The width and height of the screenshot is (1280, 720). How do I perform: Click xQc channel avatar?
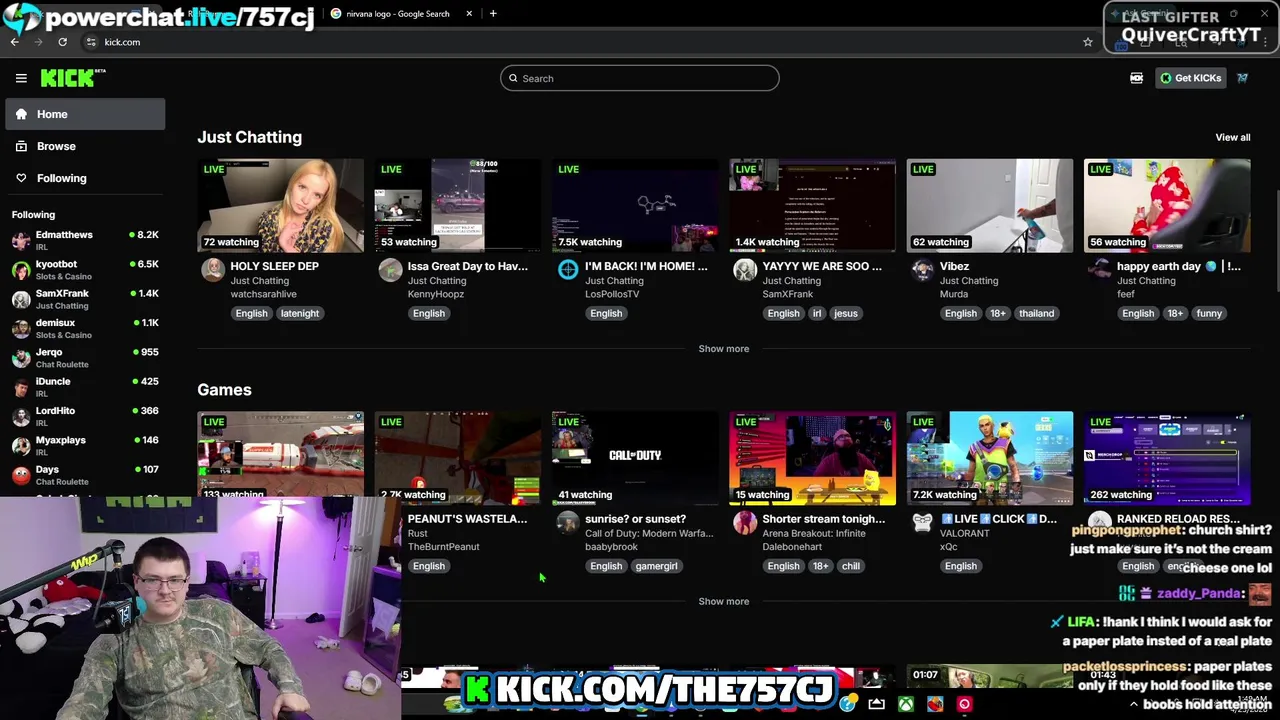pyautogui.click(x=922, y=523)
